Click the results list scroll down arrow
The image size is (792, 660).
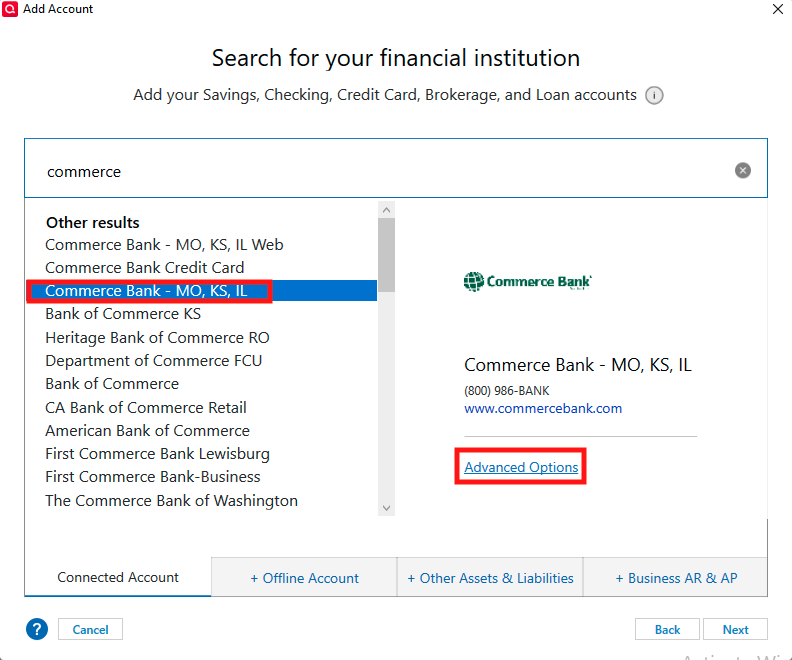[386, 508]
